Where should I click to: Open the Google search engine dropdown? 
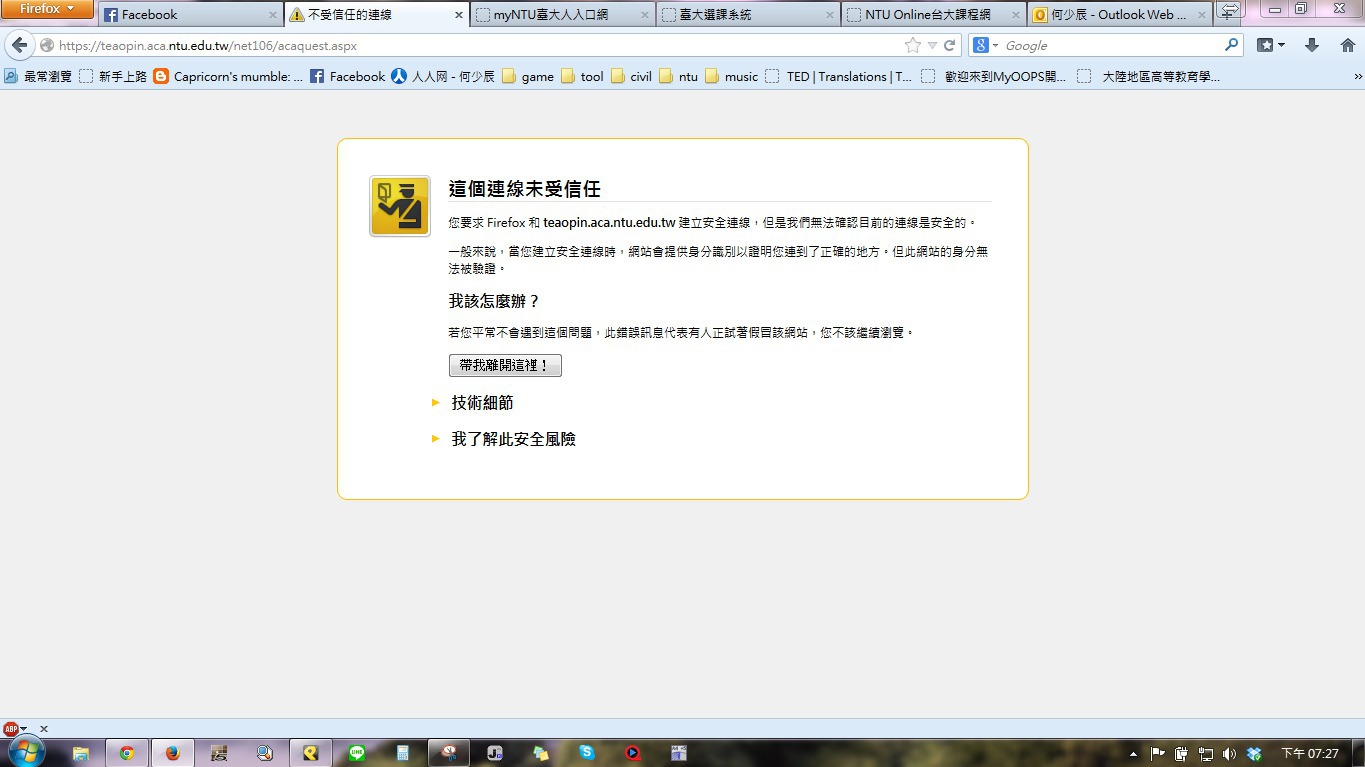point(986,45)
